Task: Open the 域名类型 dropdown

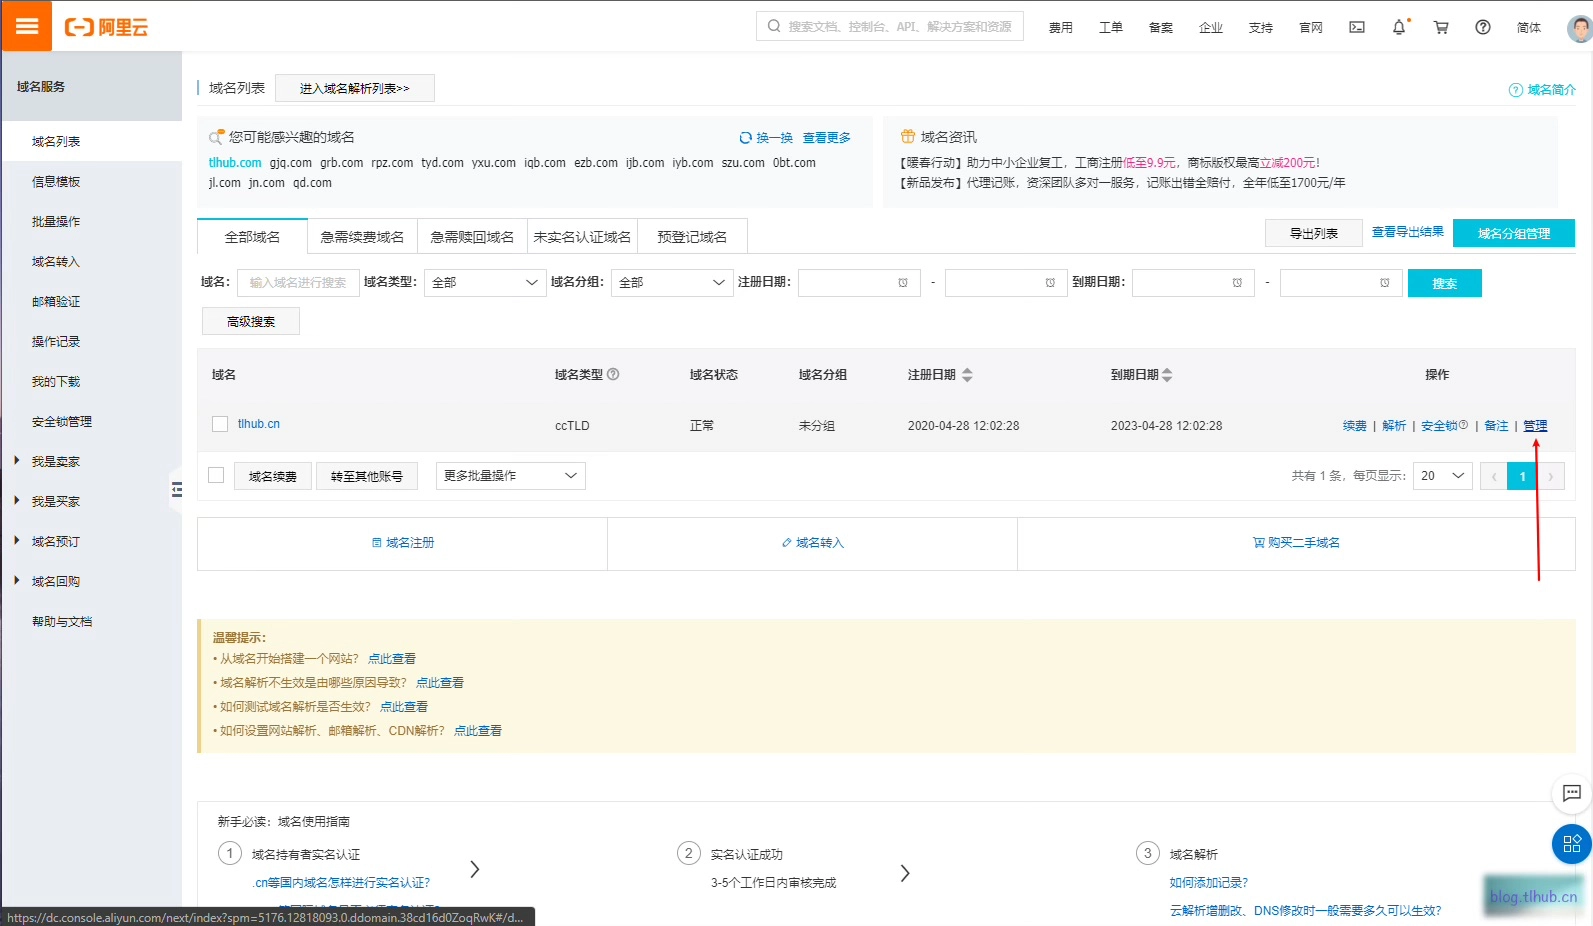Action: [x=485, y=283]
